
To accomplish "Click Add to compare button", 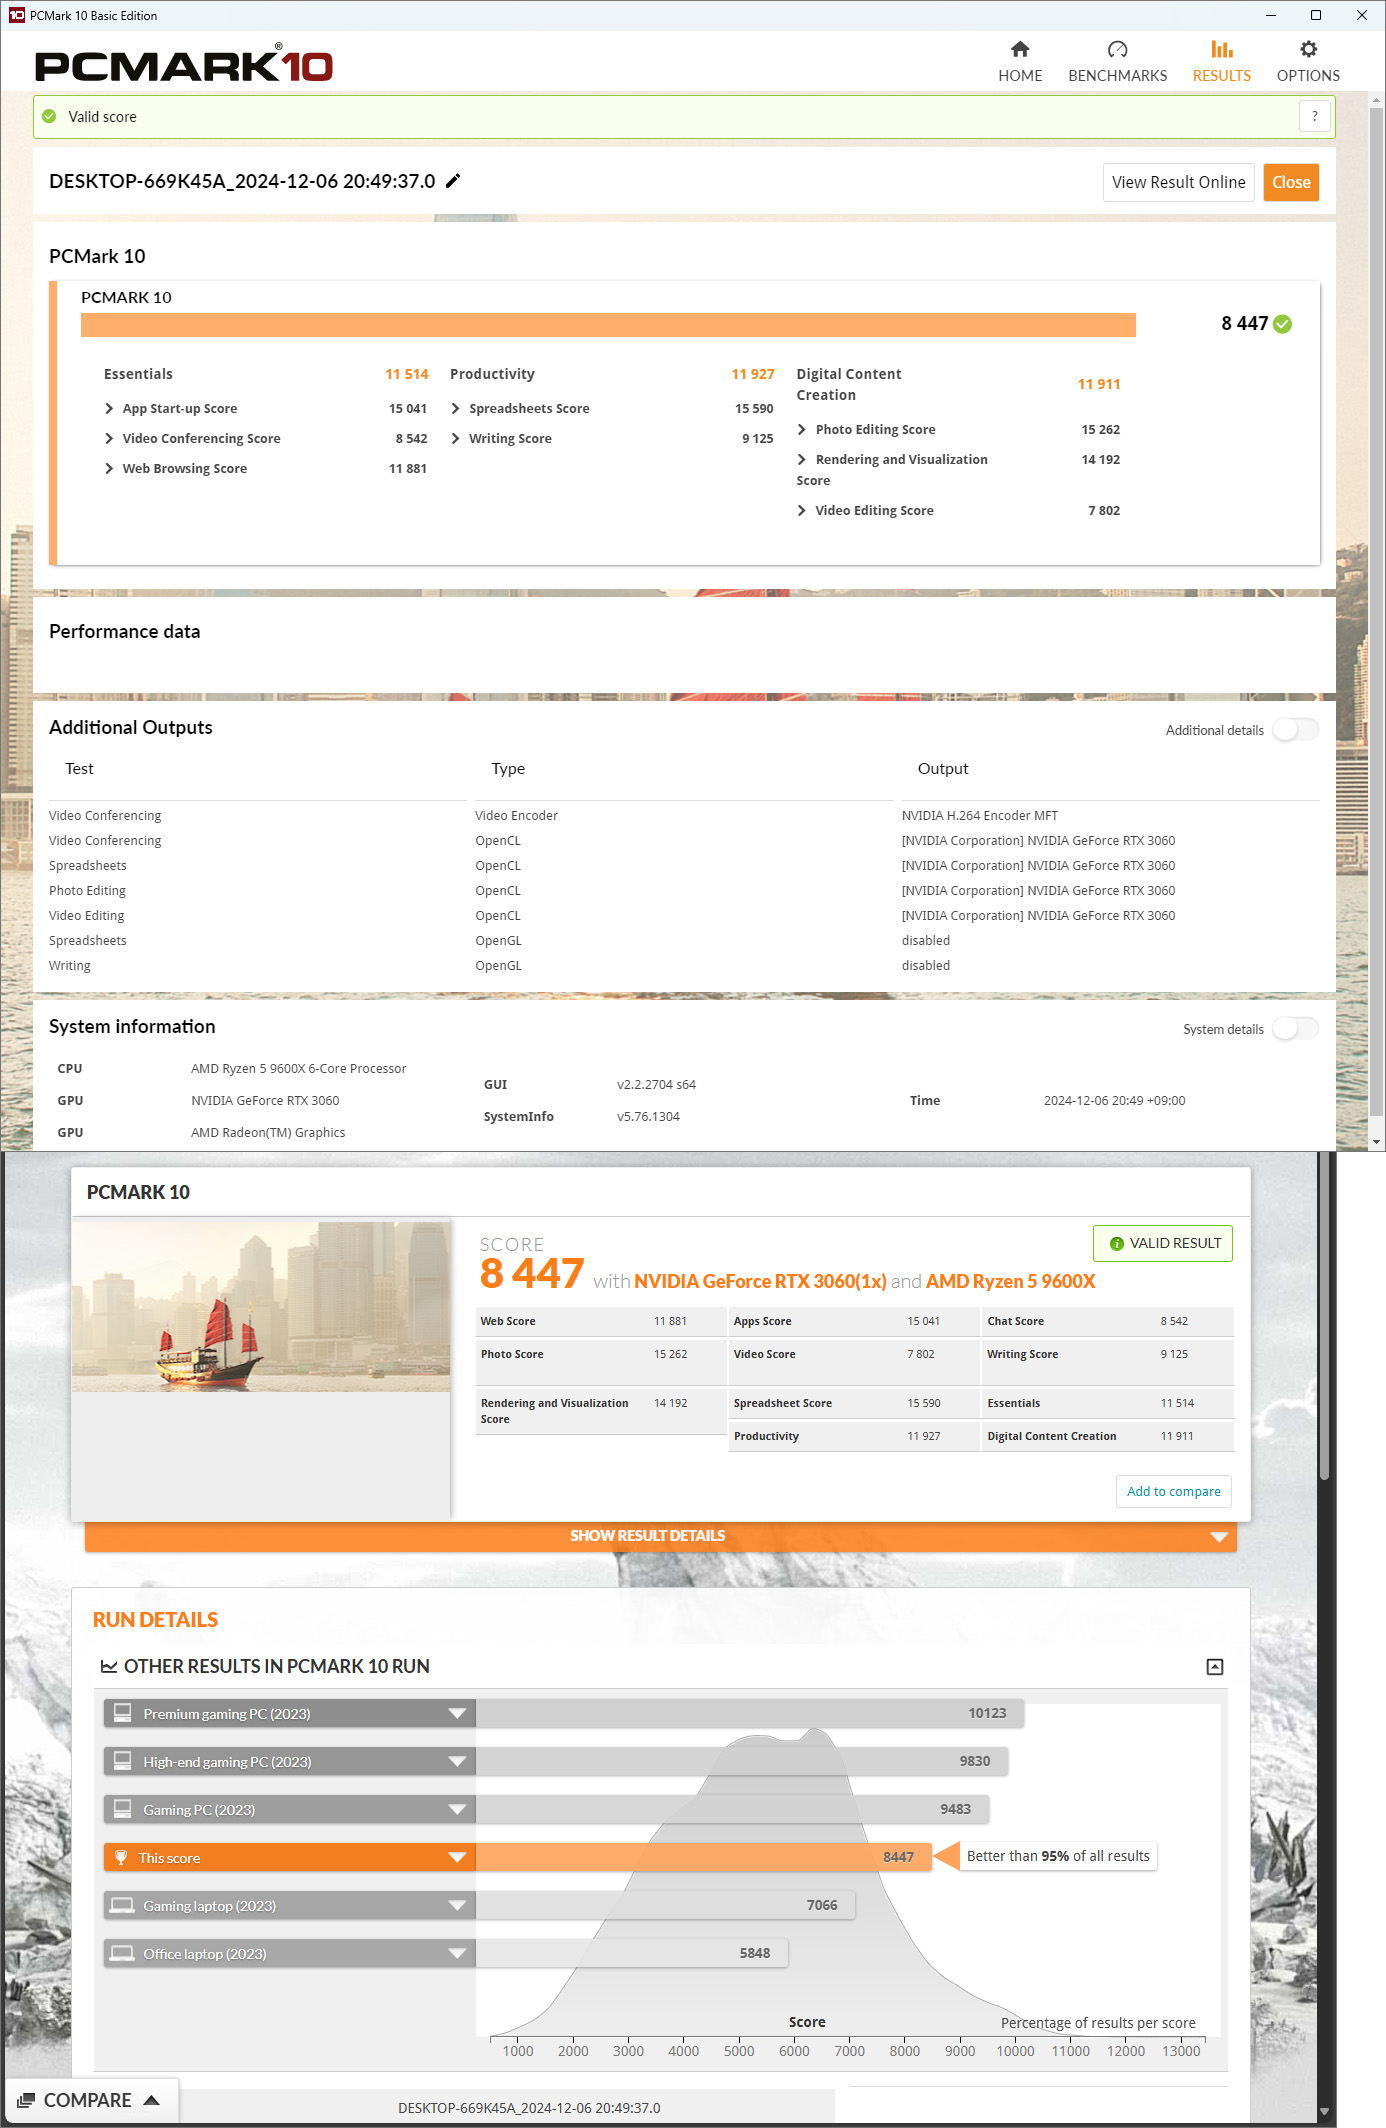I will coord(1173,1491).
